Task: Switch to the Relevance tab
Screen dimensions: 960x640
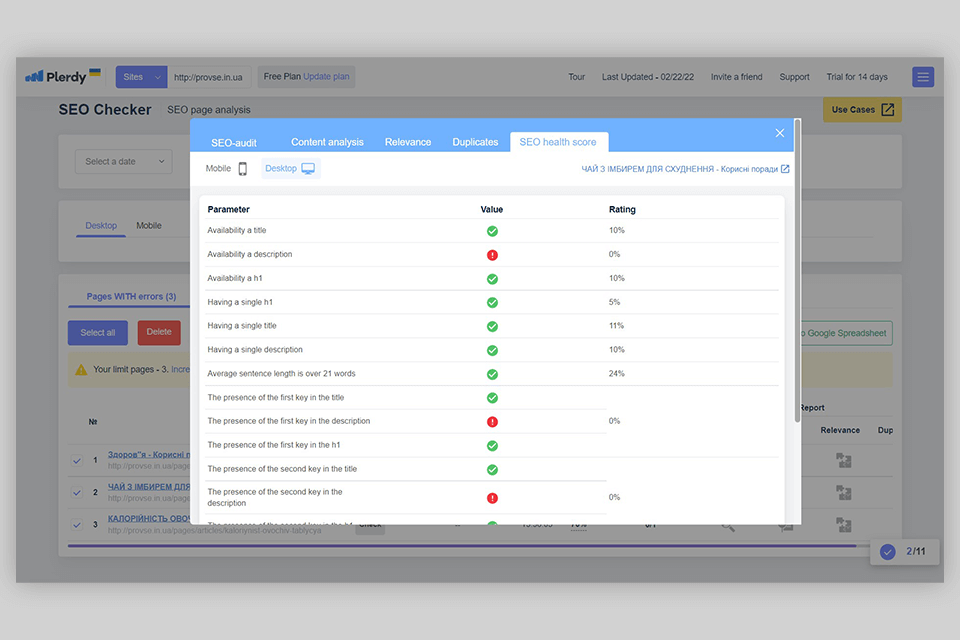Action: pos(408,142)
